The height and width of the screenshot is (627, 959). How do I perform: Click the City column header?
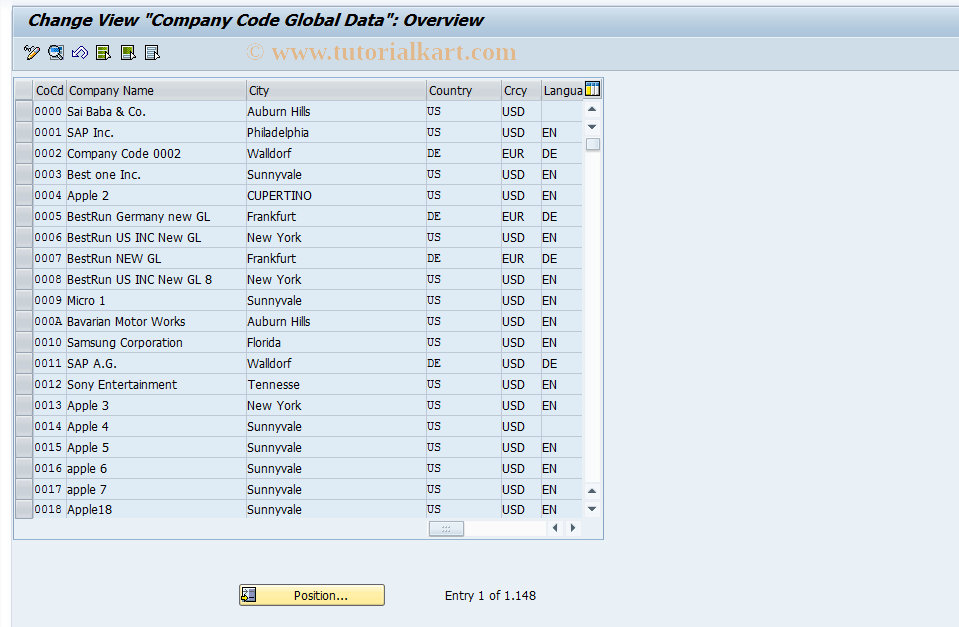[336, 91]
